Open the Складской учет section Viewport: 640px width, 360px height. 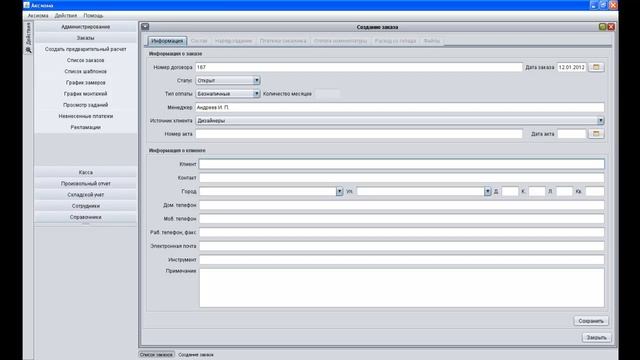86,195
